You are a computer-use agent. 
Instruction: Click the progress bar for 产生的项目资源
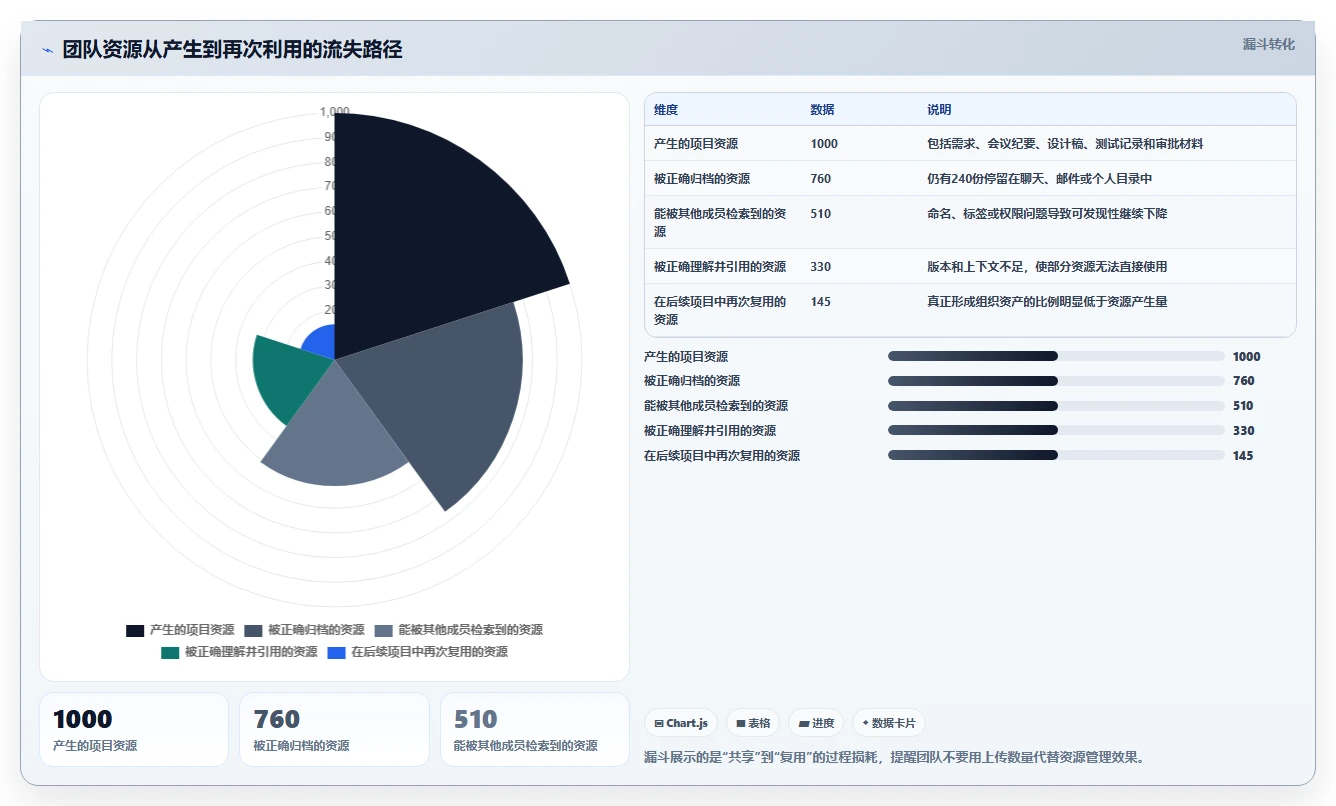click(1056, 356)
